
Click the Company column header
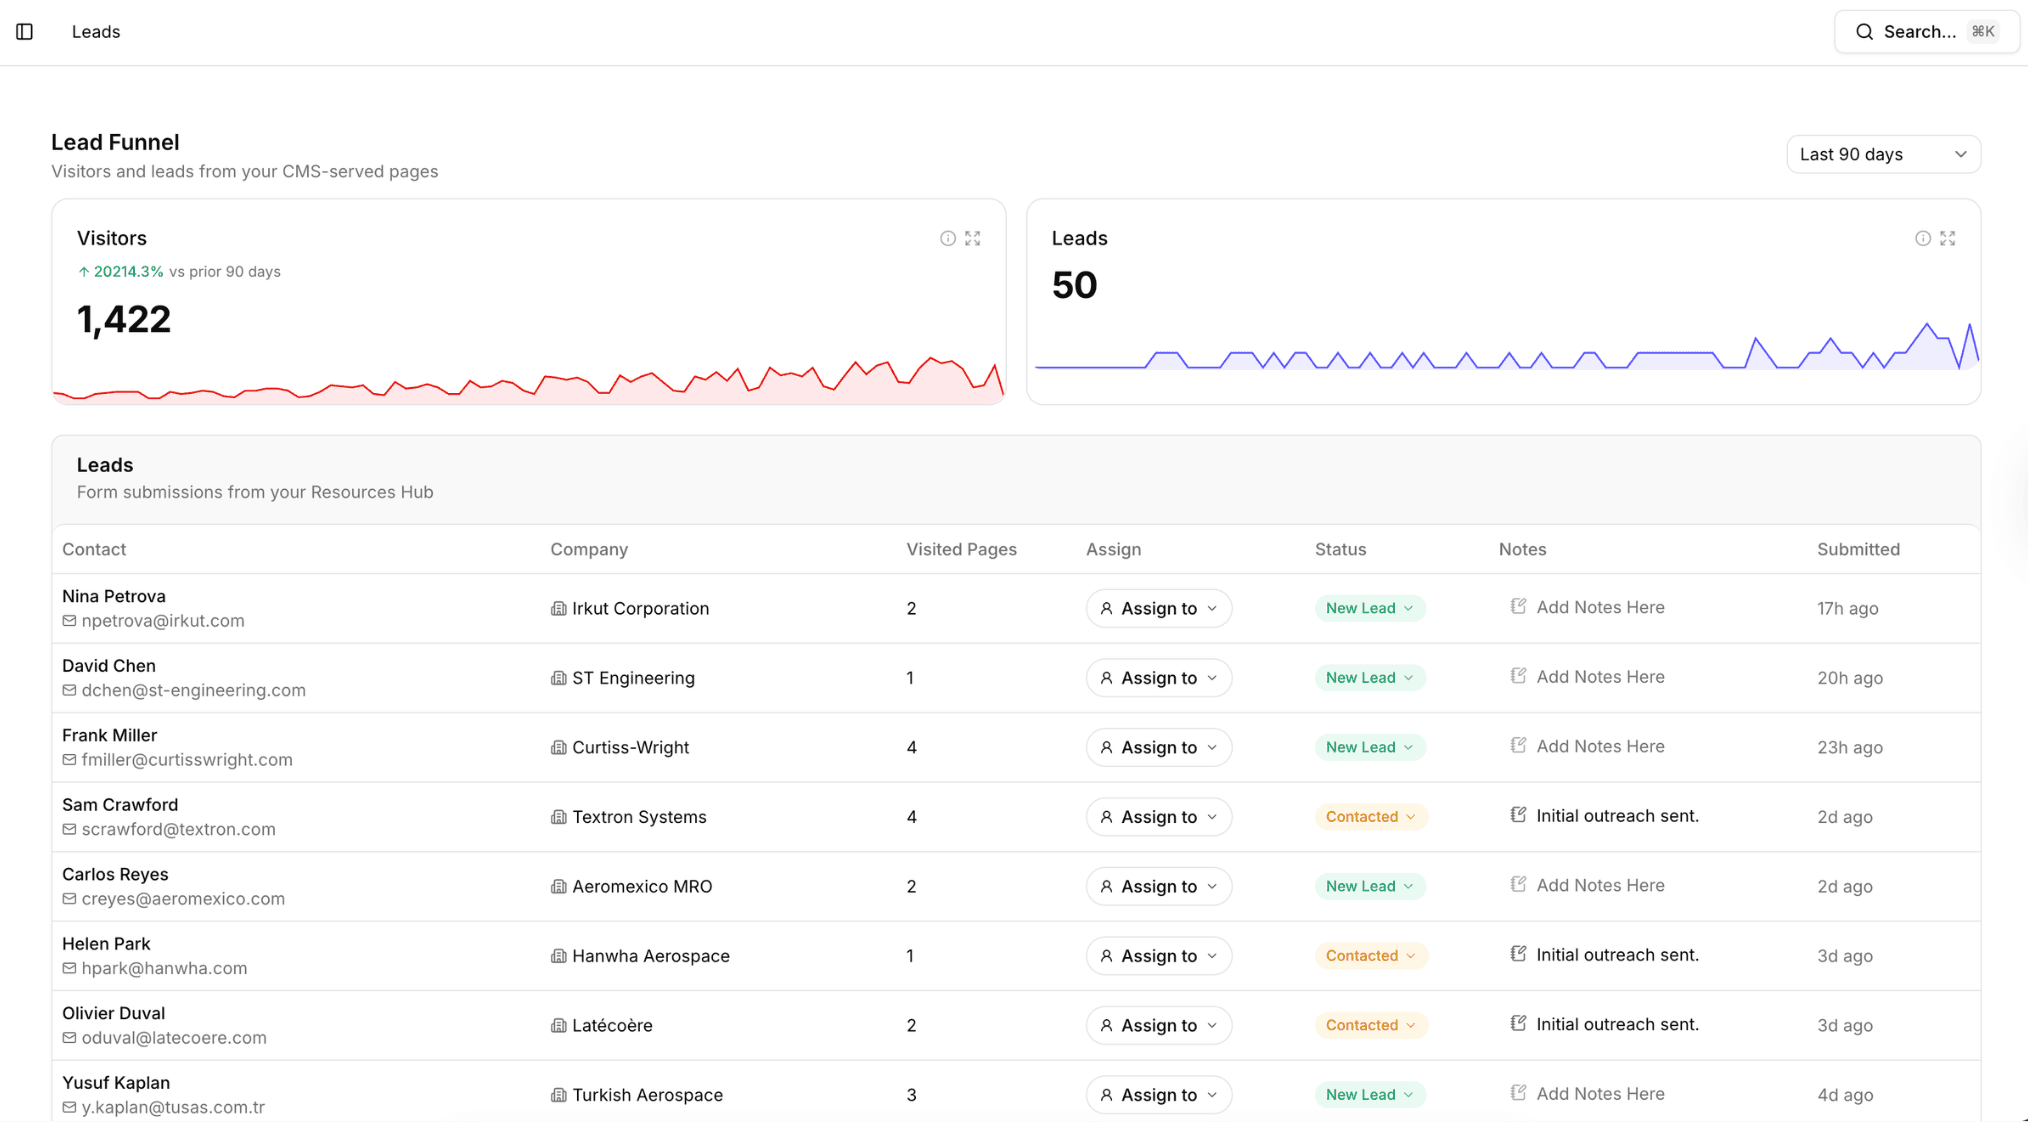point(589,549)
